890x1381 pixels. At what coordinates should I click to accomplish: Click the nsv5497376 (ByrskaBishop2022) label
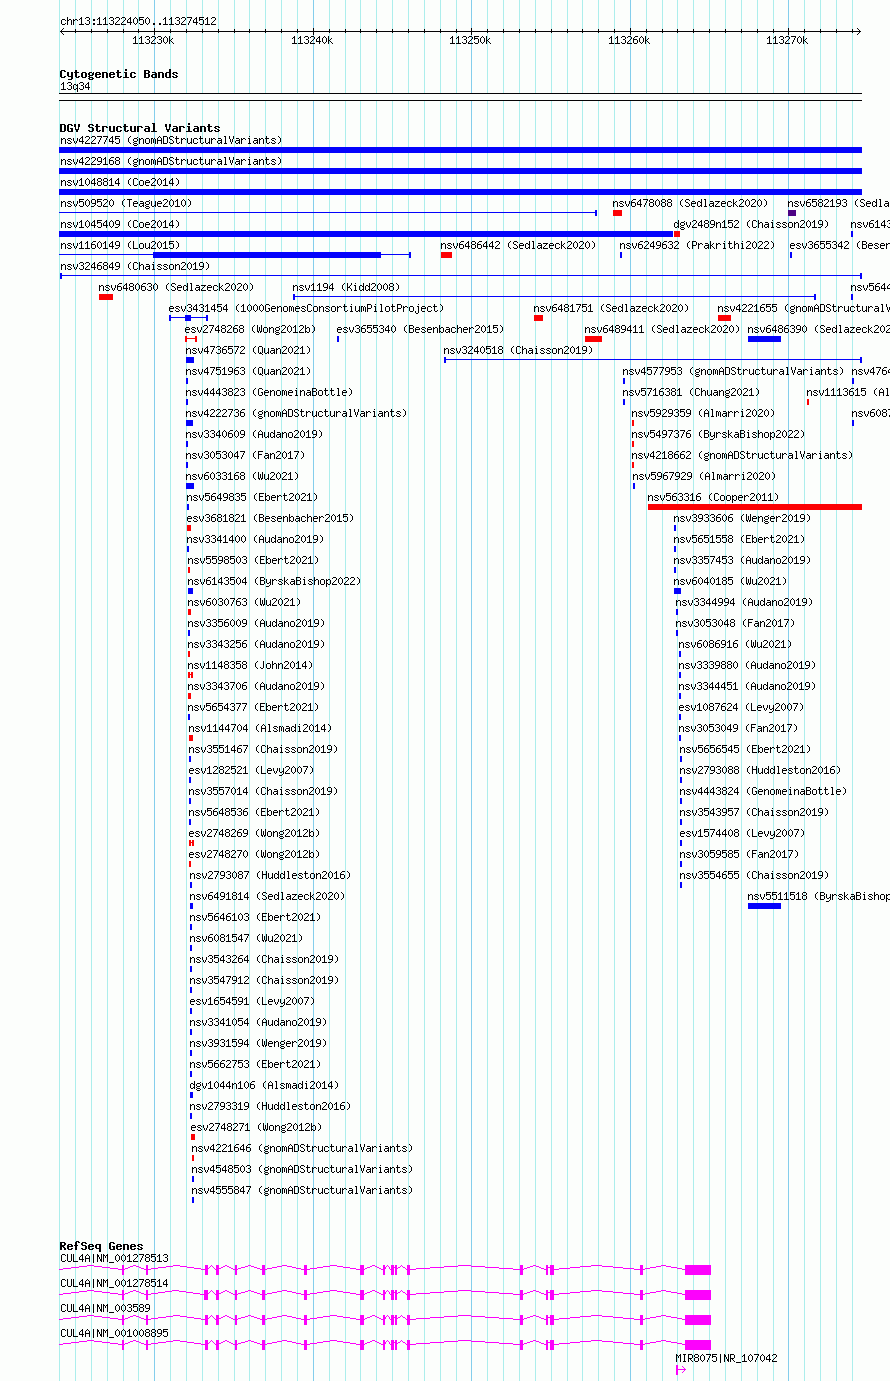(718, 434)
